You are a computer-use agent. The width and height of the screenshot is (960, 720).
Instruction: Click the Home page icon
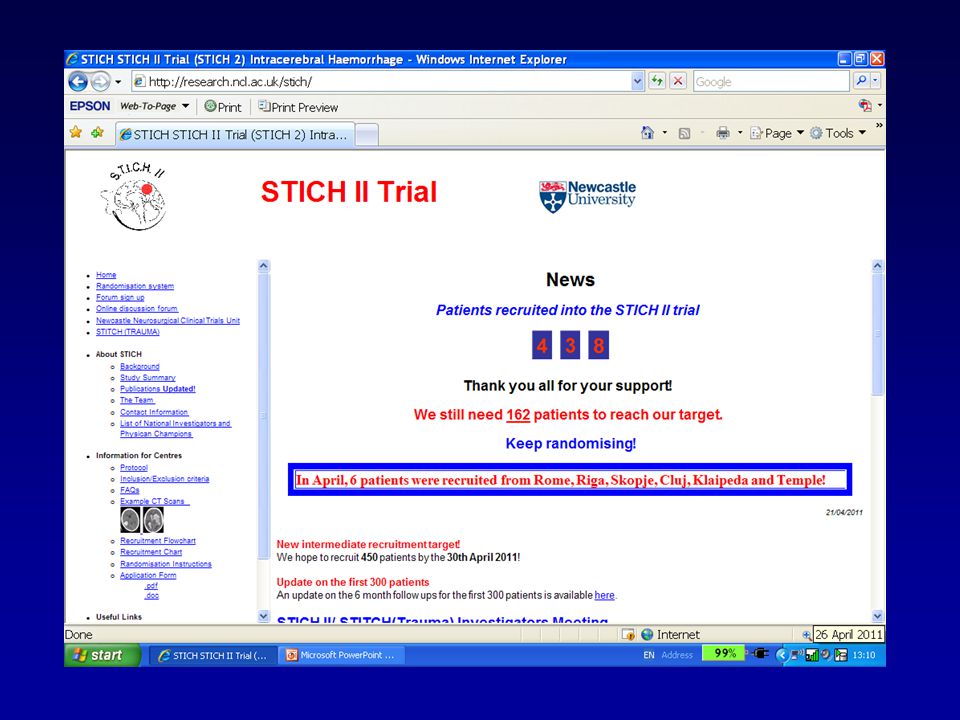[x=647, y=133]
